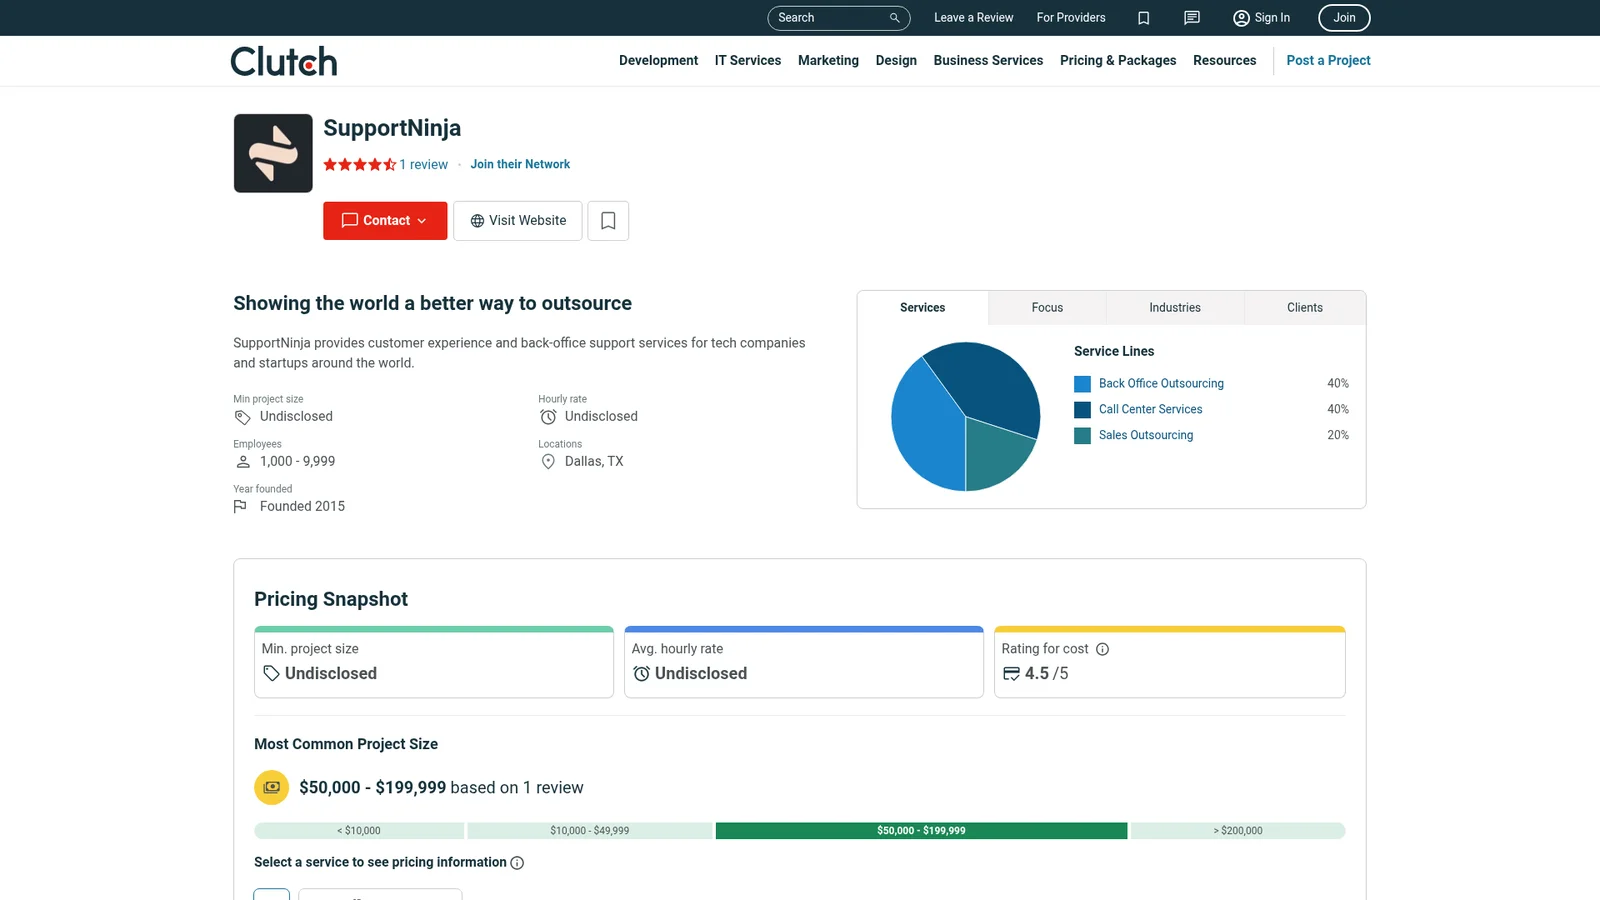
Task: Click the $50,000 - $199,999 bar segment
Action: 921,831
